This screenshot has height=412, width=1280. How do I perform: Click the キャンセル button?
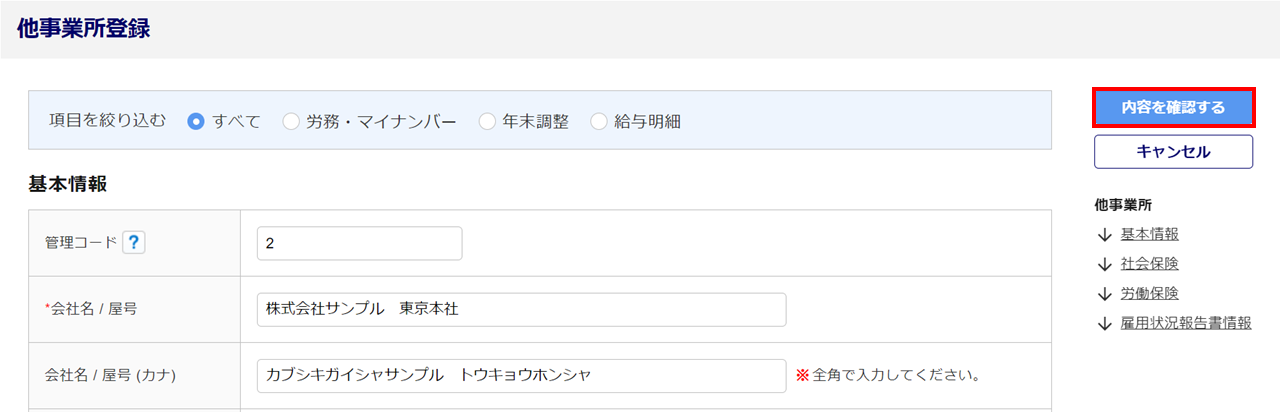click(x=1173, y=152)
